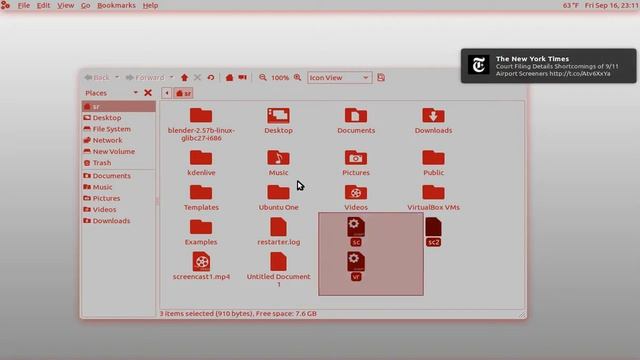
Task: Open the Edit menu
Action: [x=43, y=5]
